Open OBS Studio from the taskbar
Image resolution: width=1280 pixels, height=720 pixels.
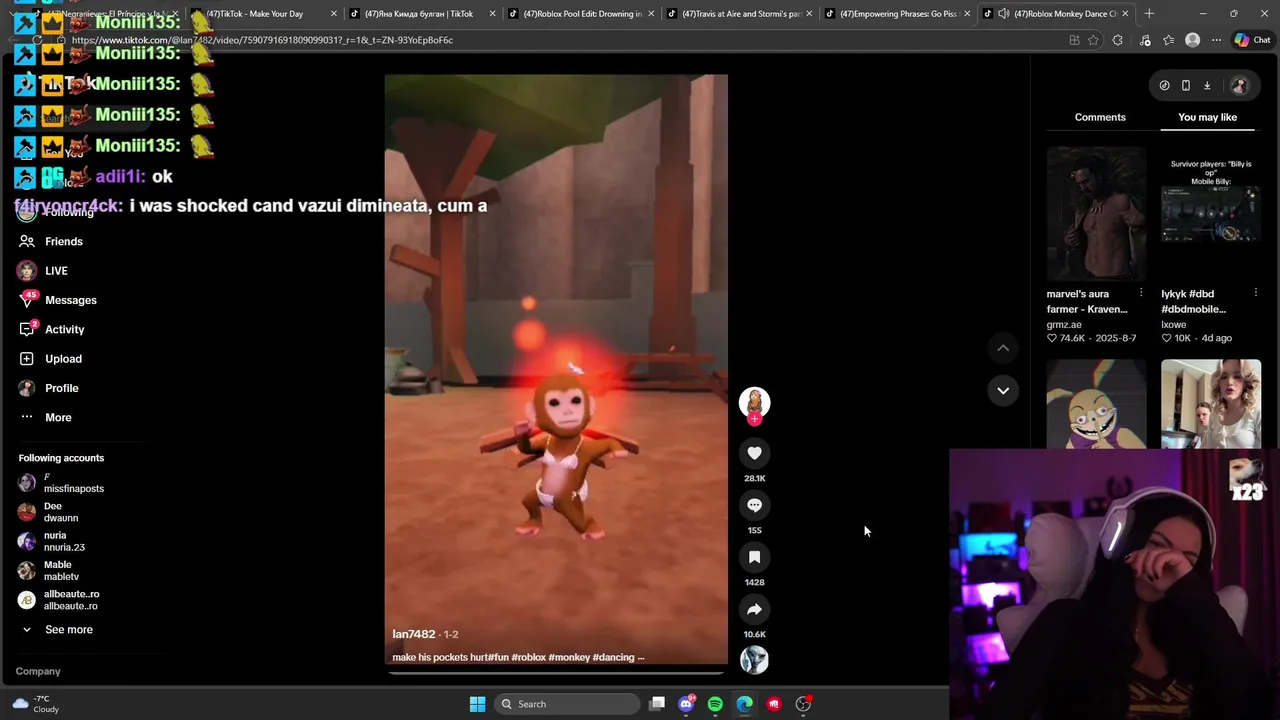(803, 704)
